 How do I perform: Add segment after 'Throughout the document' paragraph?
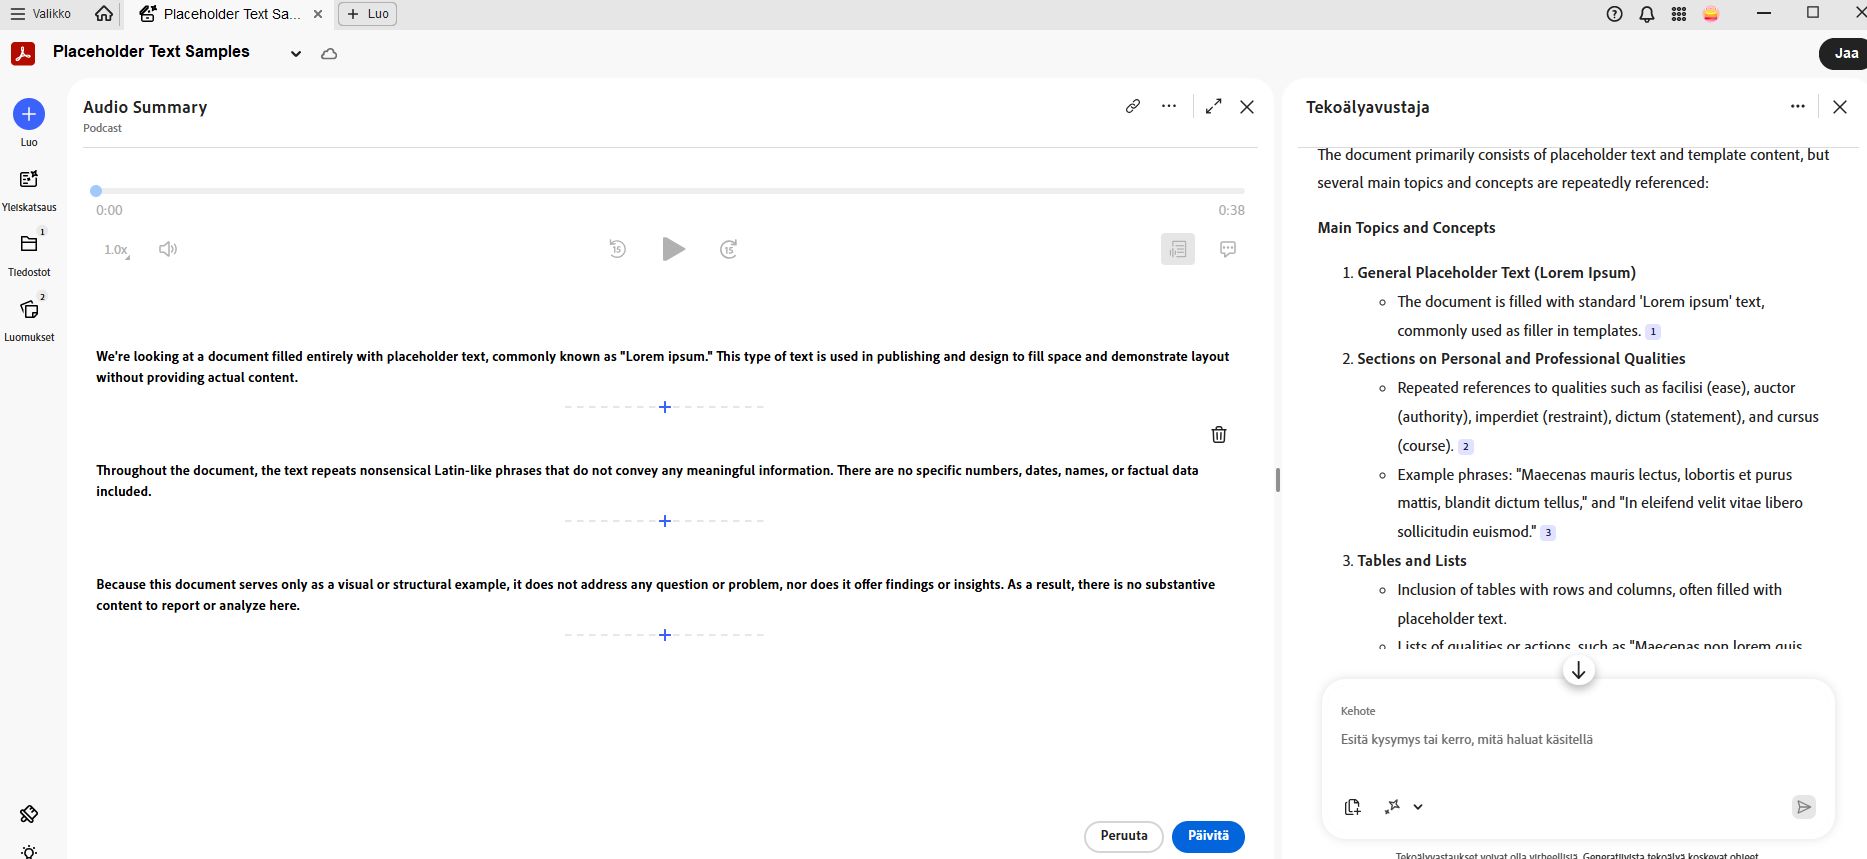click(x=665, y=521)
